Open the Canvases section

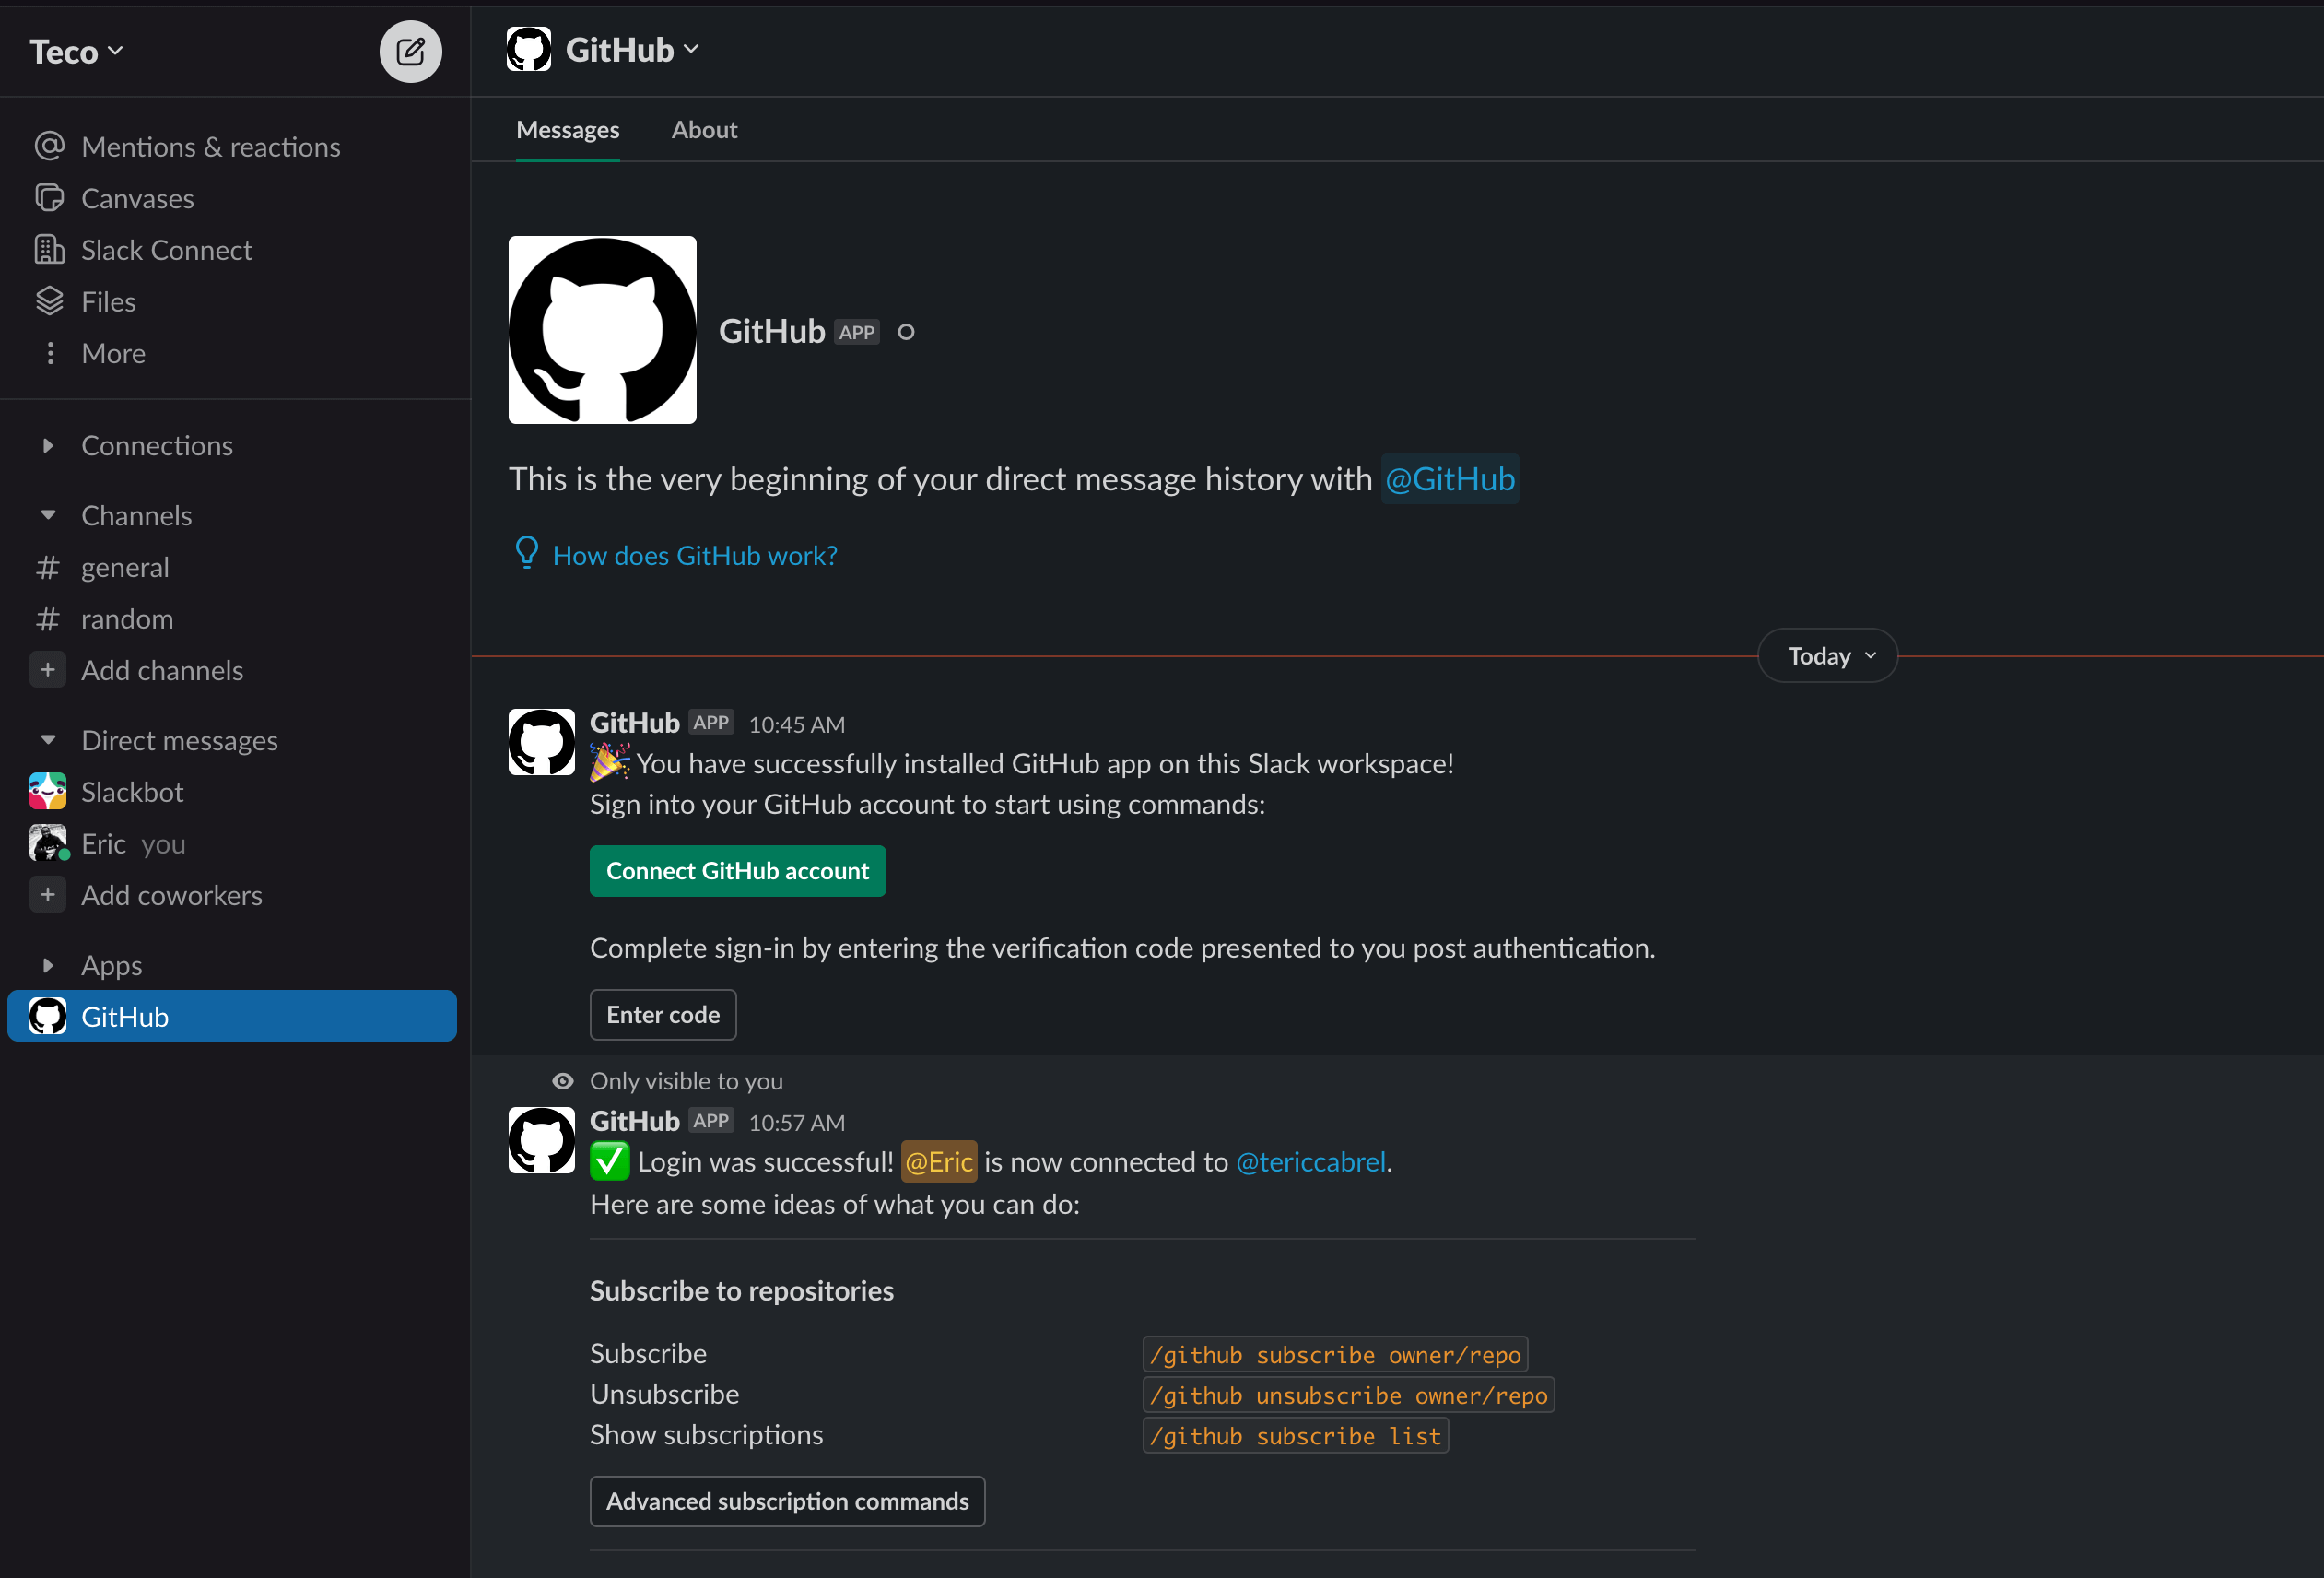click(x=138, y=198)
